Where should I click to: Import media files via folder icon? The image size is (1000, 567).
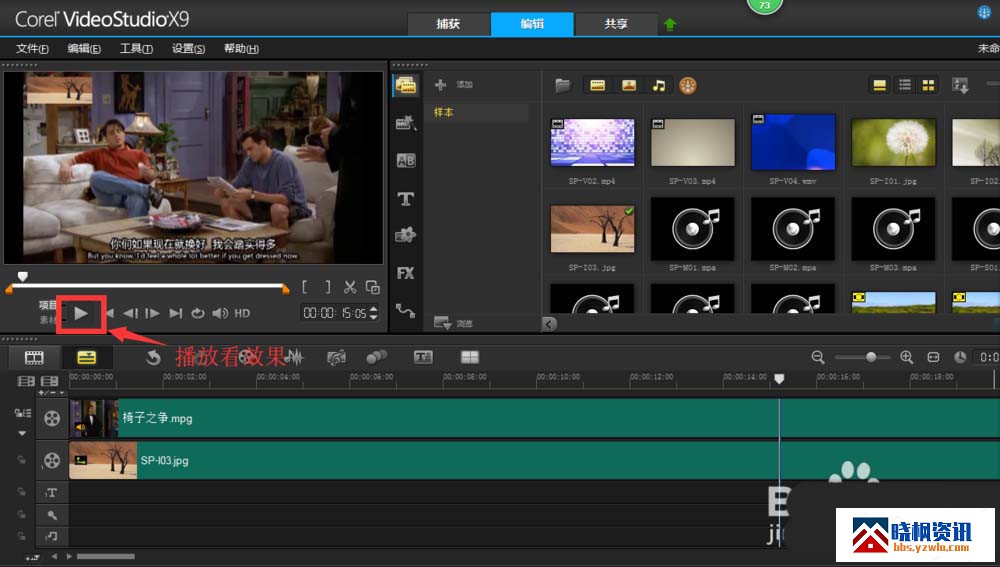[562, 85]
